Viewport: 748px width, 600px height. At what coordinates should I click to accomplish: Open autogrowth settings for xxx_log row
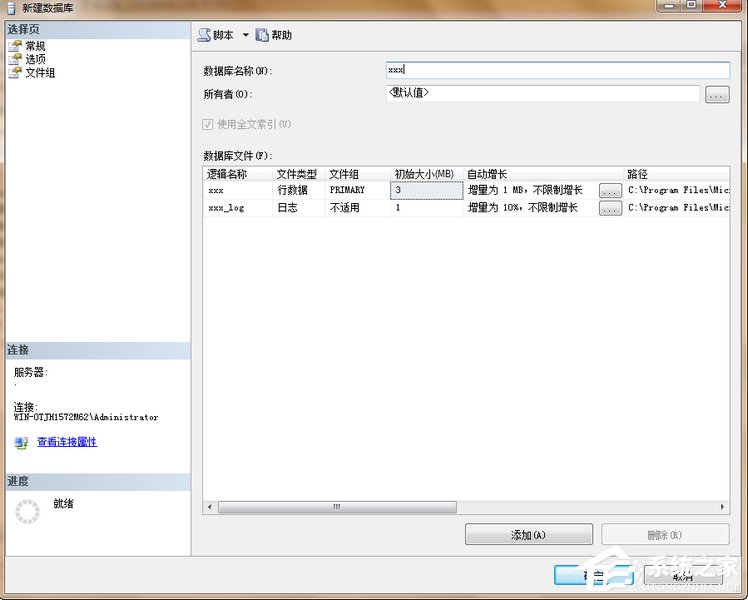coord(610,209)
